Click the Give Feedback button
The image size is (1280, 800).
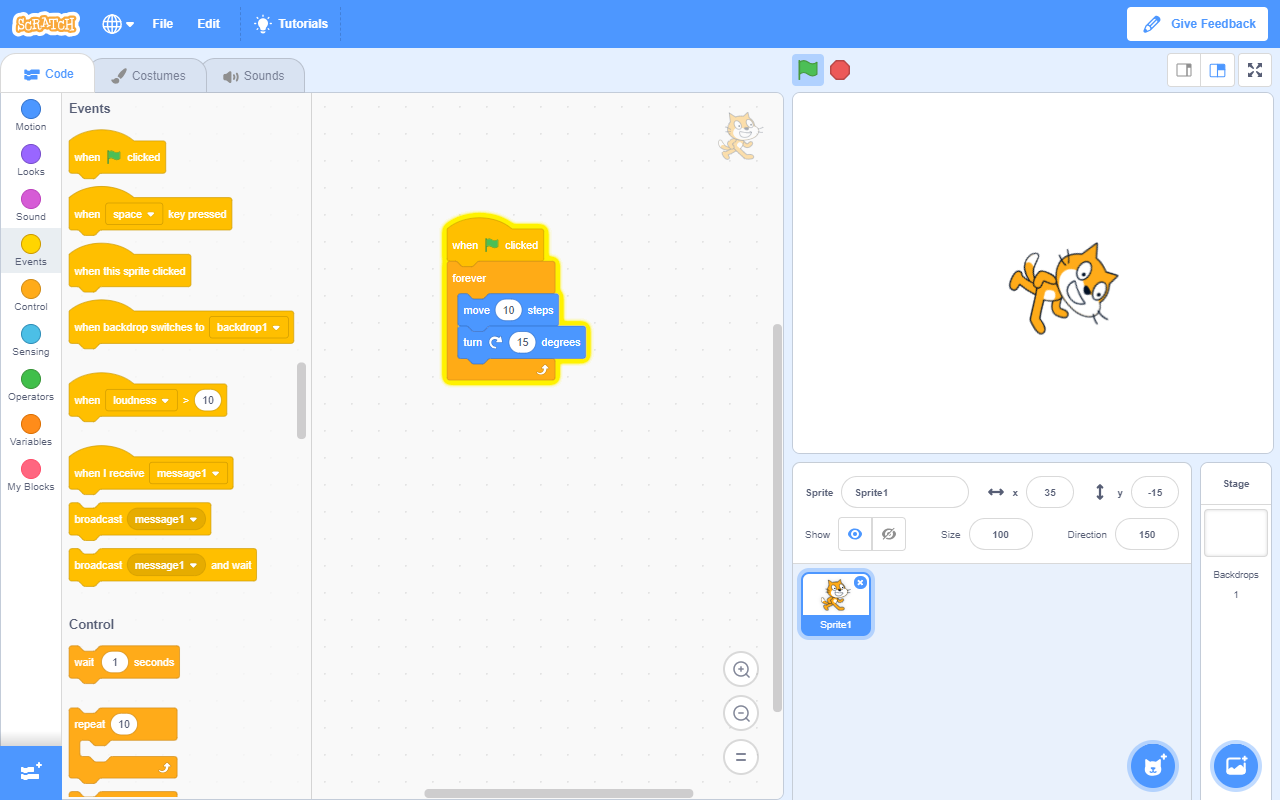point(1197,23)
